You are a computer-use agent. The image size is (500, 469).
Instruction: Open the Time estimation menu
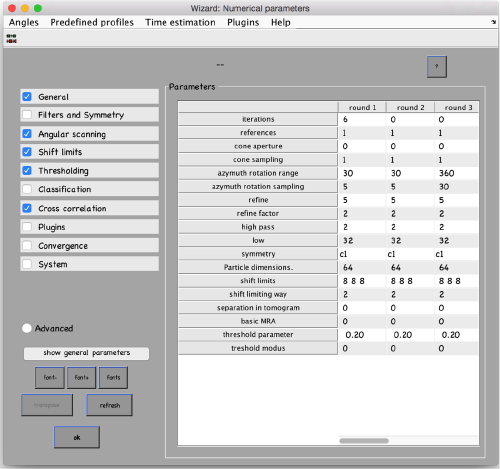(x=180, y=22)
